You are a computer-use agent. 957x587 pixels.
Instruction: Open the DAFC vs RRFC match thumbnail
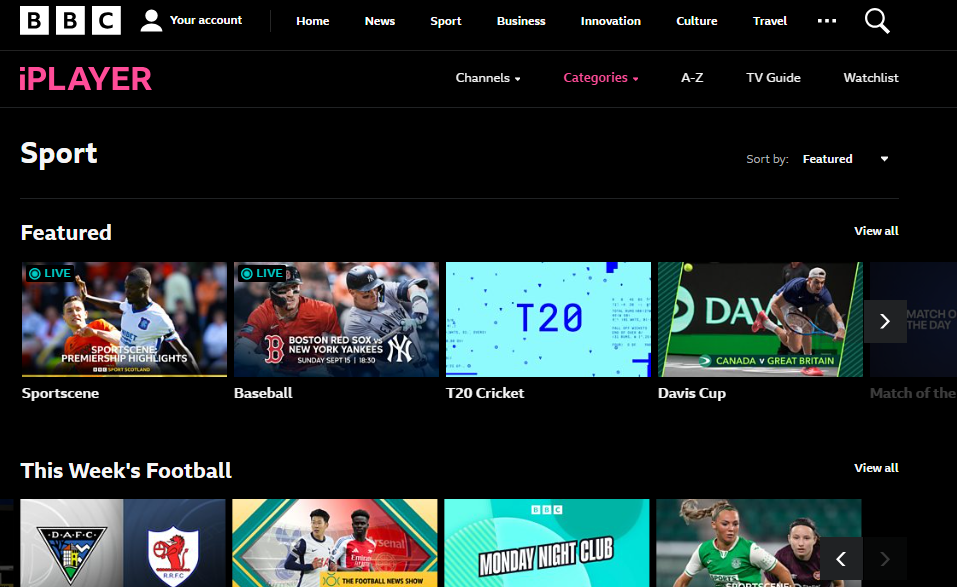(x=123, y=543)
